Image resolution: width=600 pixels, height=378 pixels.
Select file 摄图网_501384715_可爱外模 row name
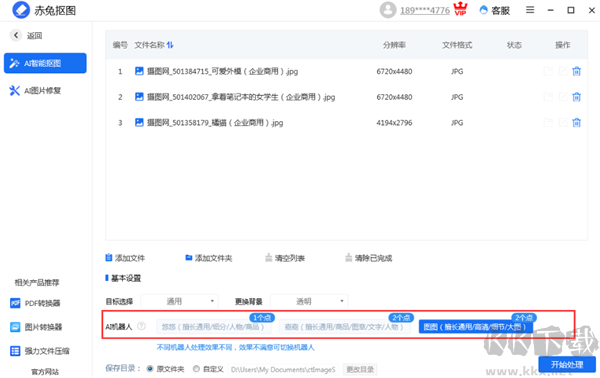click(x=222, y=71)
